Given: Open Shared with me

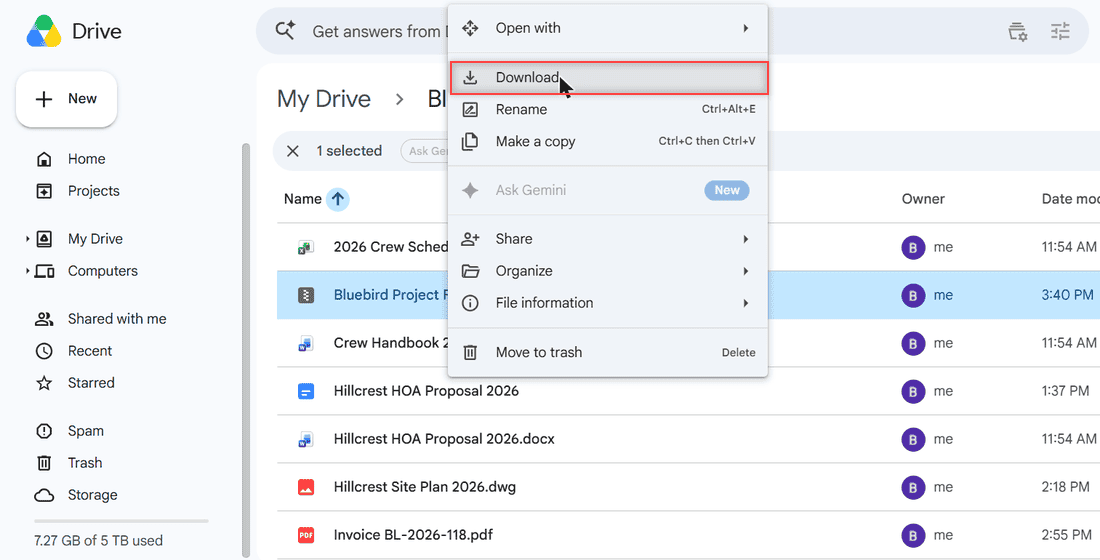Looking at the screenshot, I should coord(117,319).
